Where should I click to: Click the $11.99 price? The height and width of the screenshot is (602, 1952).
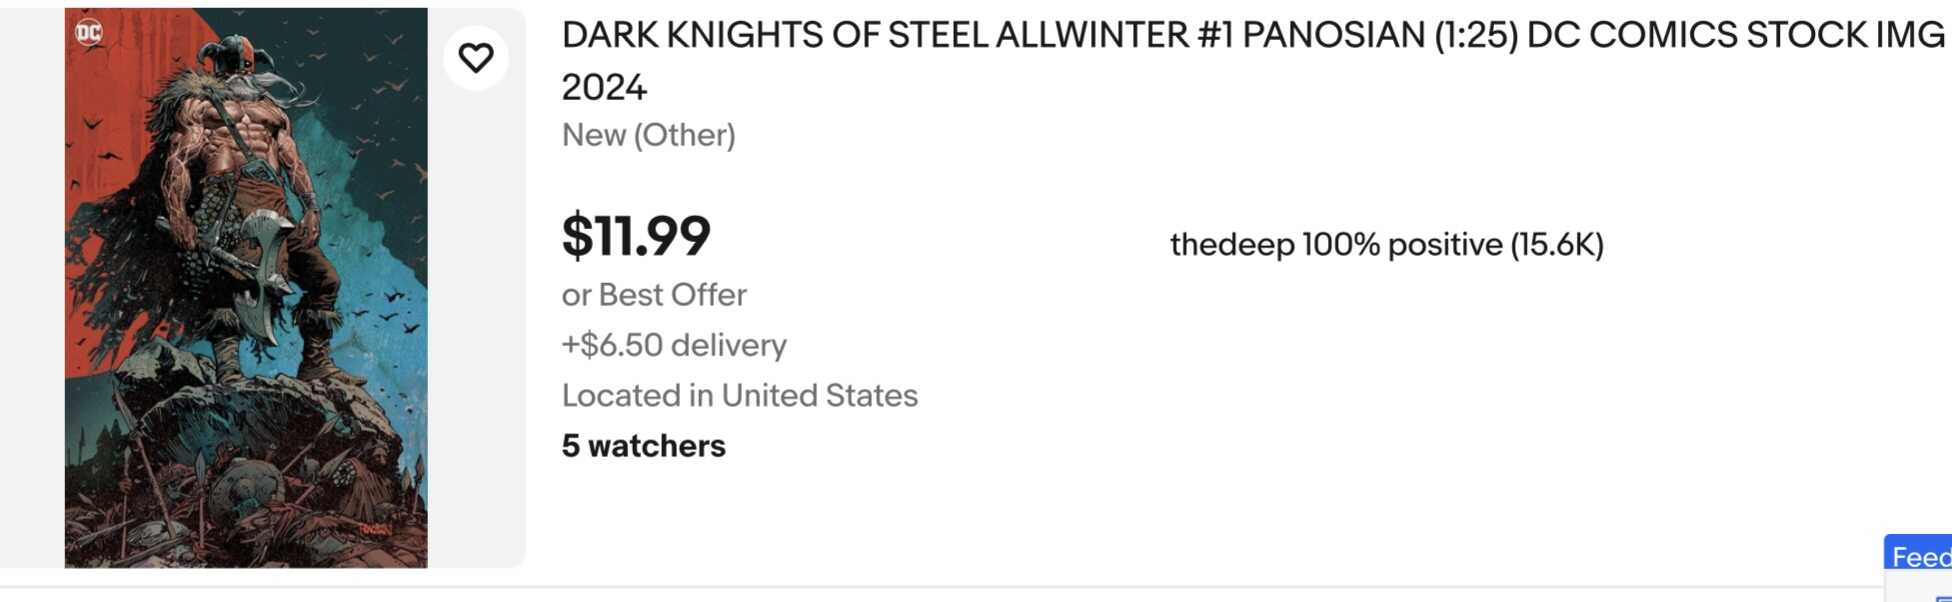[636, 236]
